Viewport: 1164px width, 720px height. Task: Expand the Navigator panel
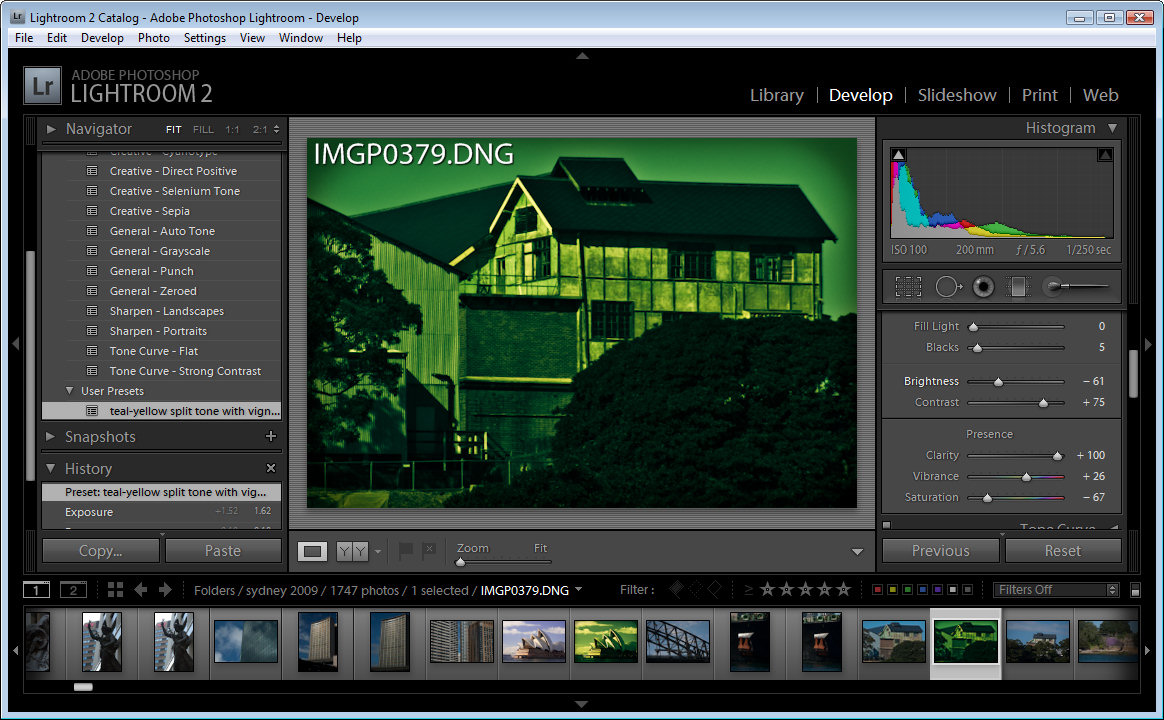(x=51, y=129)
